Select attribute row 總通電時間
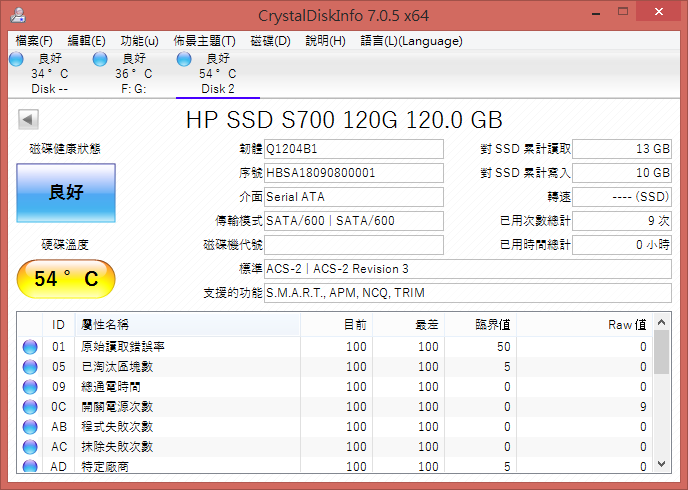This screenshot has height=490, width=688. (335, 386)
